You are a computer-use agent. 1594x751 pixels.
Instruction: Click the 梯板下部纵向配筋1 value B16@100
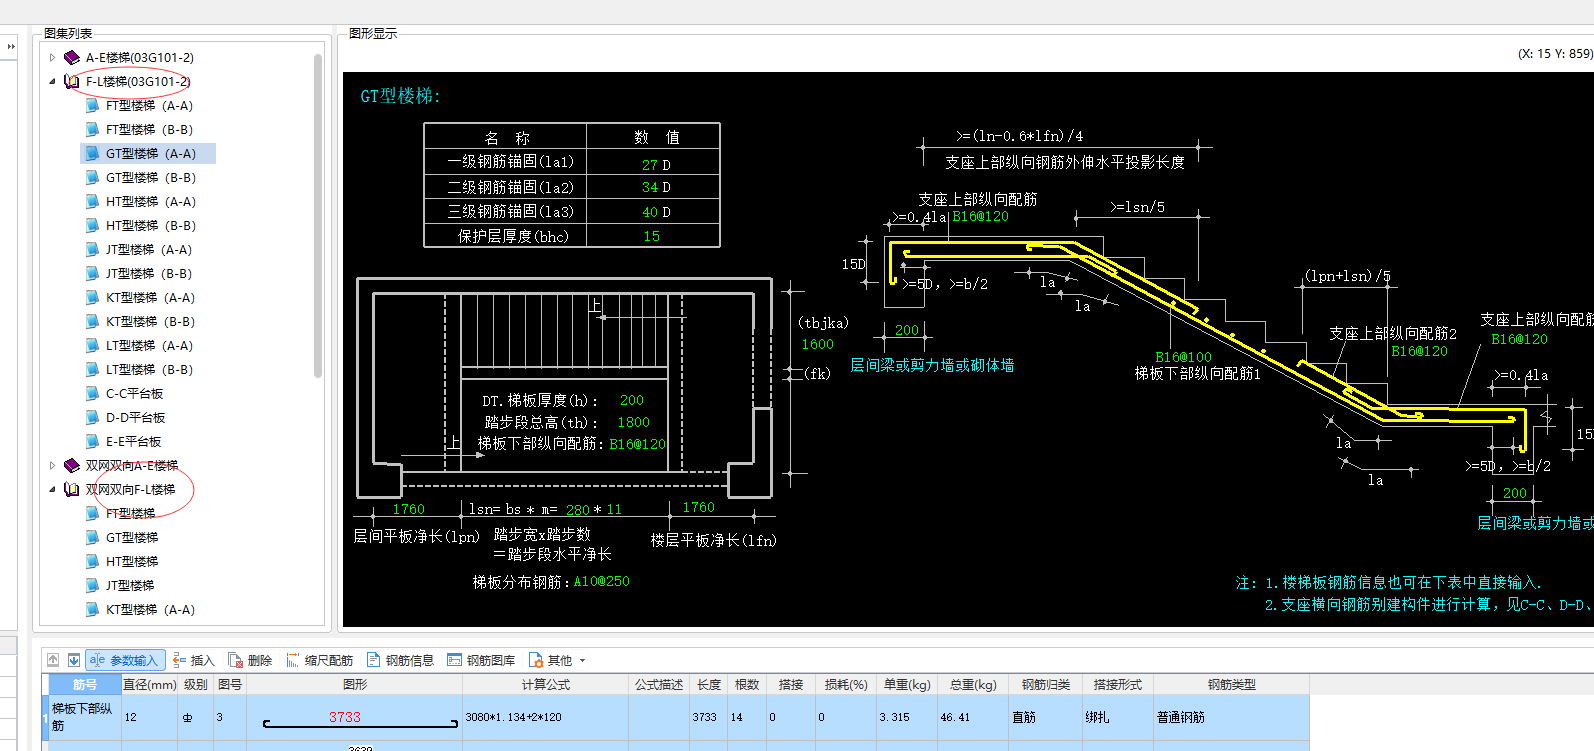1184,357
